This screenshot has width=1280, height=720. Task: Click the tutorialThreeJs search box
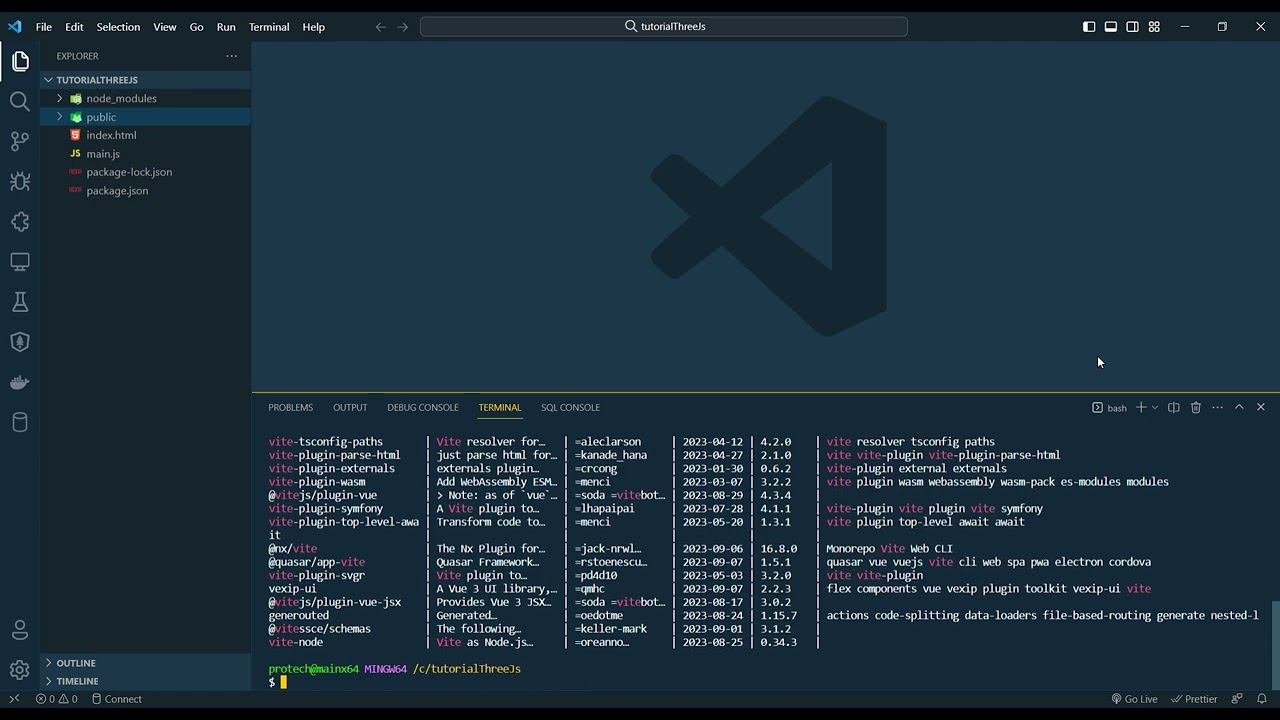click(x=664, y=27)
